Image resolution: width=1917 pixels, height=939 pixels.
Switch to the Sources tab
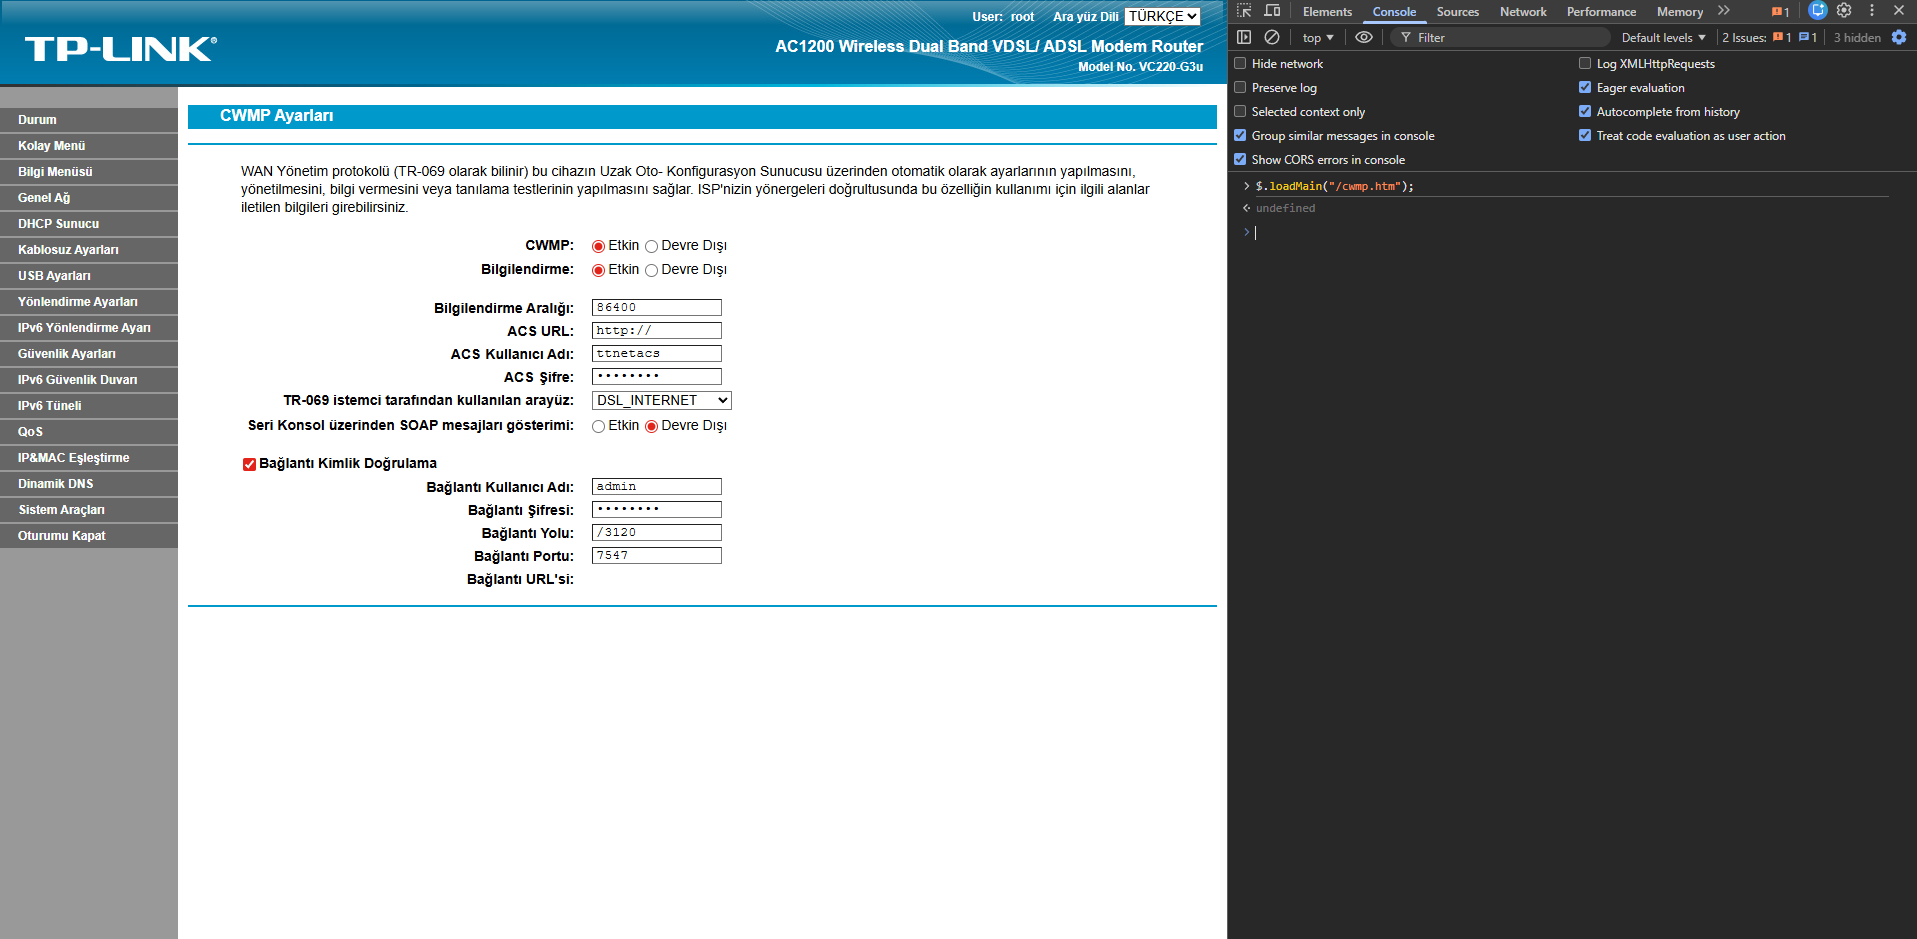click(x=1458, y=12)
